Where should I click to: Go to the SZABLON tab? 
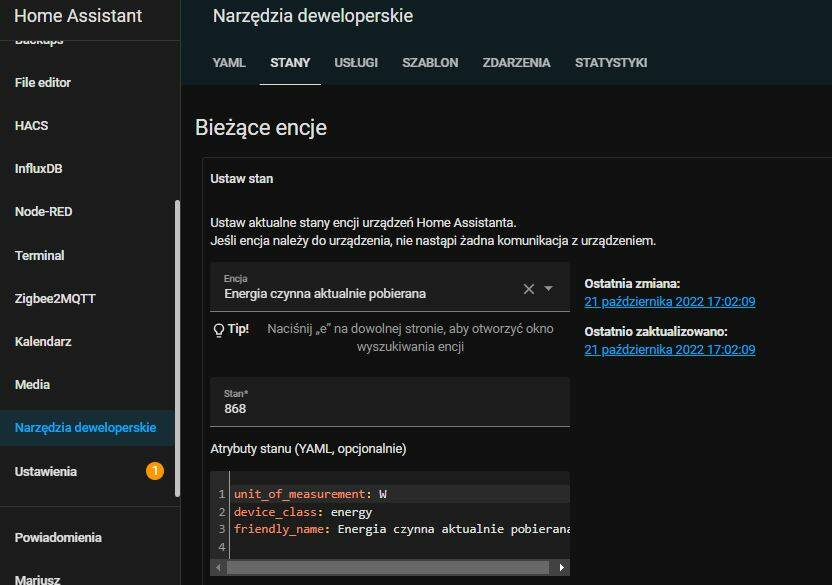(430, 63)
